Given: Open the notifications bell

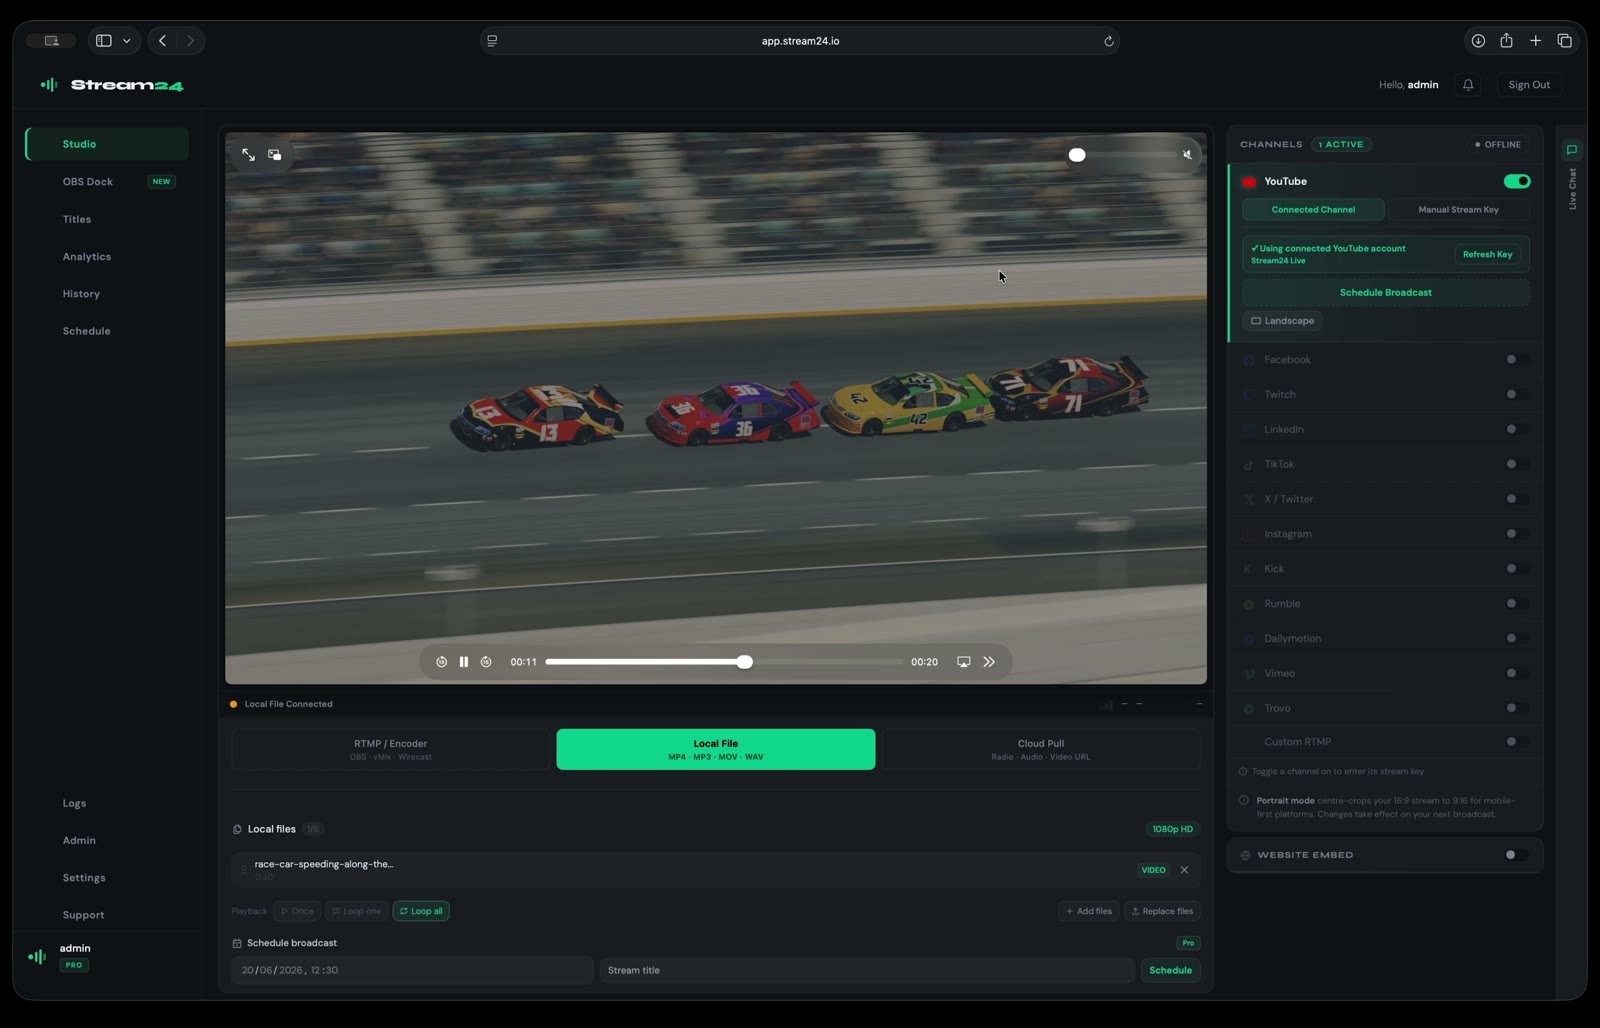Looking at the screenshot, I should [x=1468, y=85].
